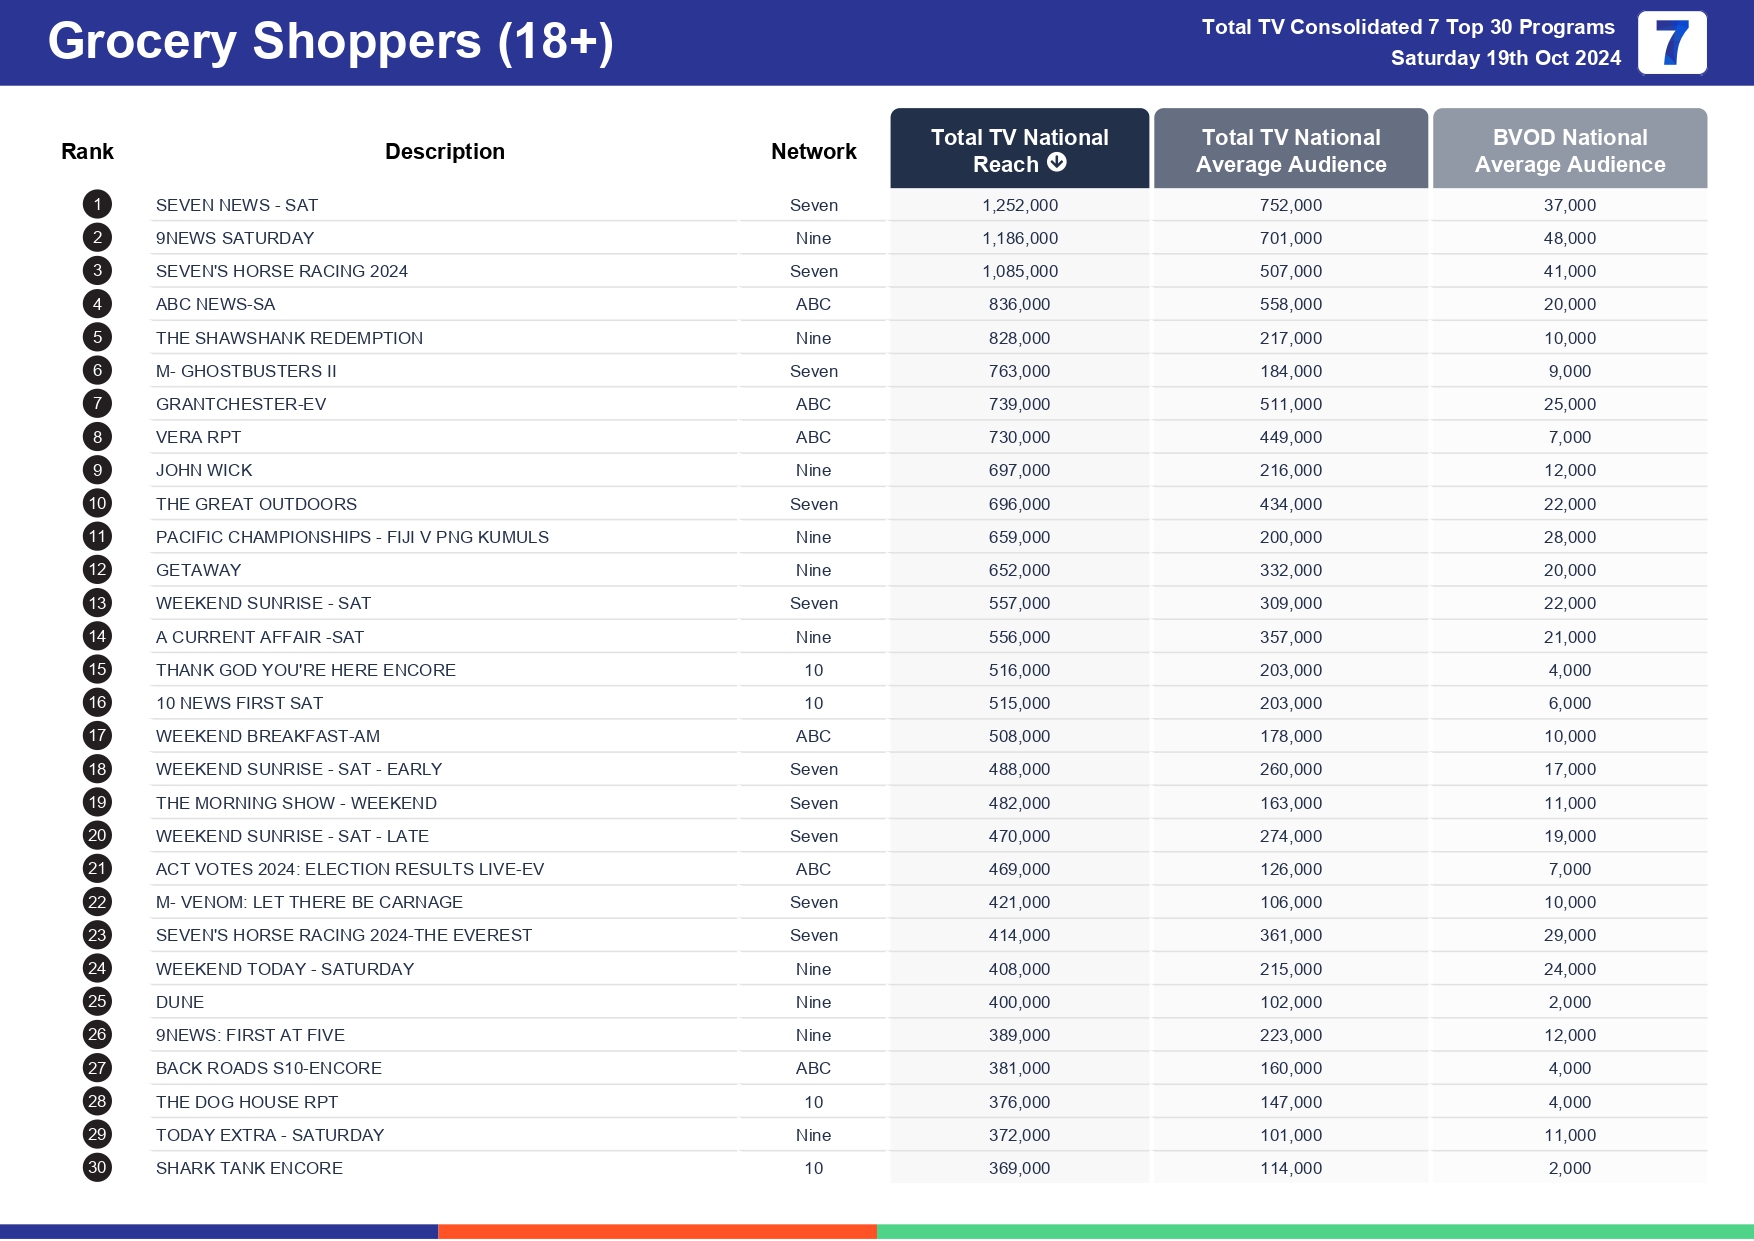Click the Description column heading
1754x1241 pixels.
pyautogui.click(x=444, y=151)
